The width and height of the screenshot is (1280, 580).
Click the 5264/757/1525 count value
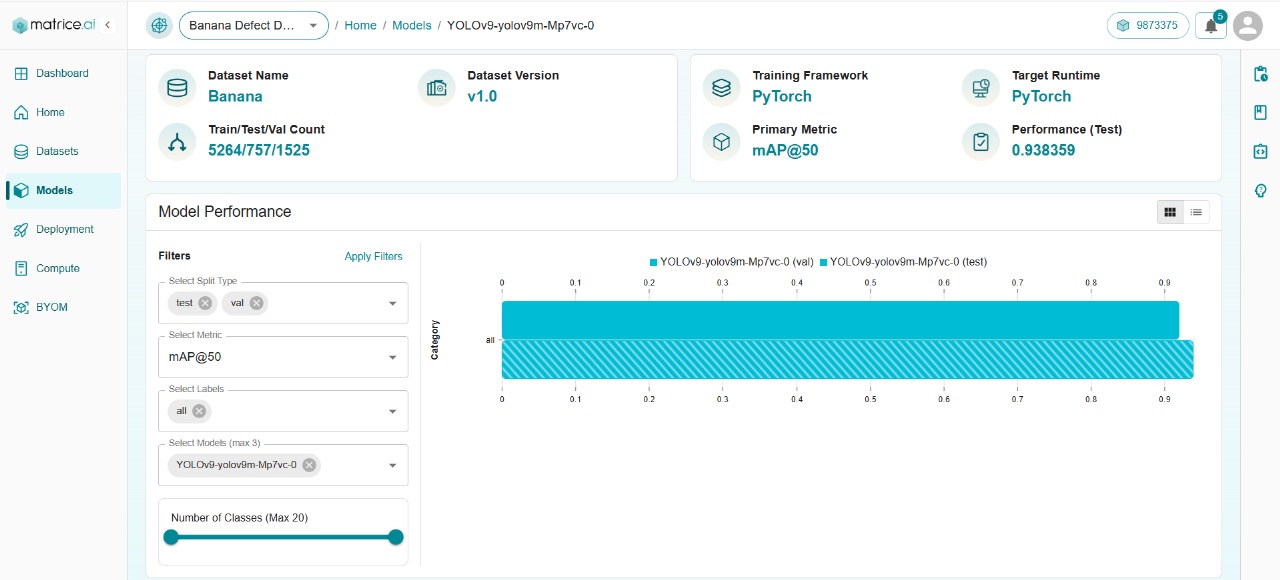(x=259, y=151)
